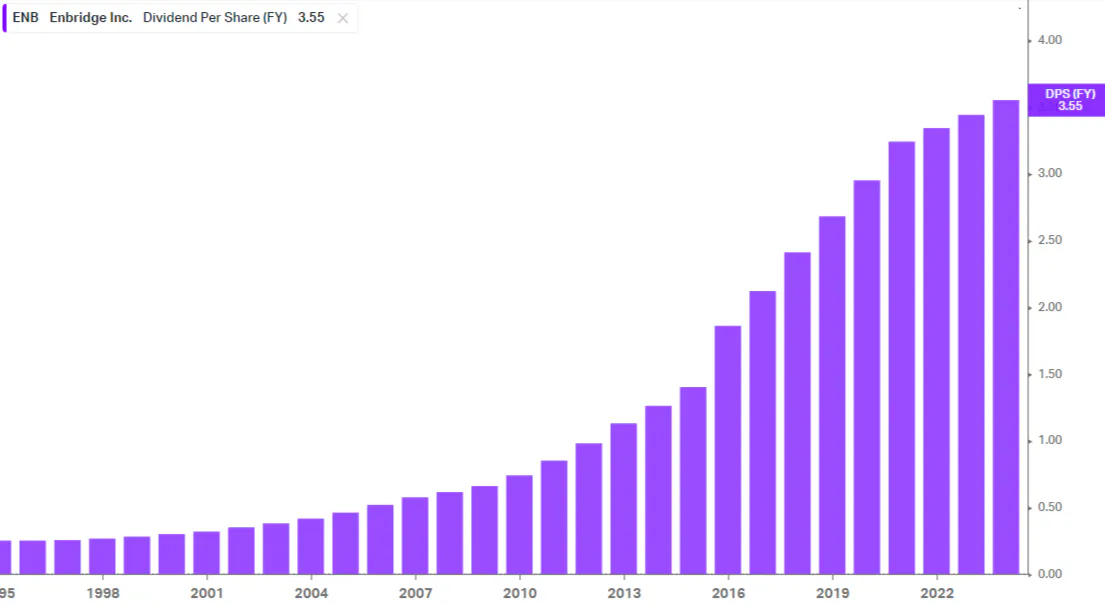Image resolution: width=1105 pixels, height=605 pixels.
Task: Click the 2010 x-axis year label
Action: coord(519,594)
